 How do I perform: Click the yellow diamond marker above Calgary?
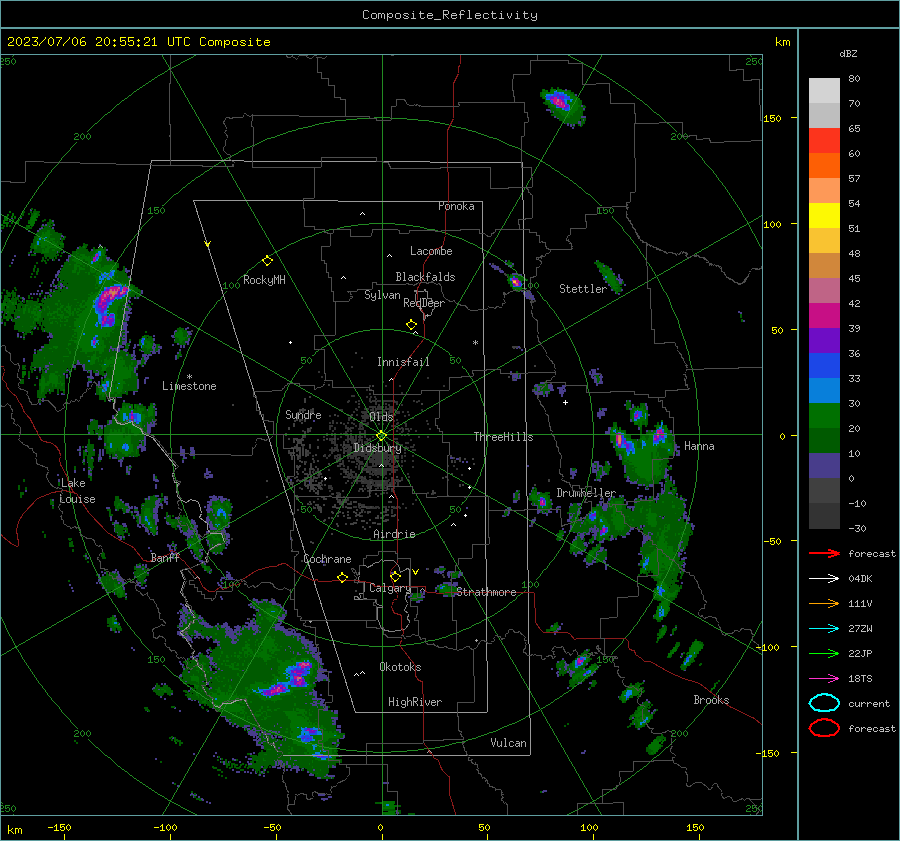point(395,576)
